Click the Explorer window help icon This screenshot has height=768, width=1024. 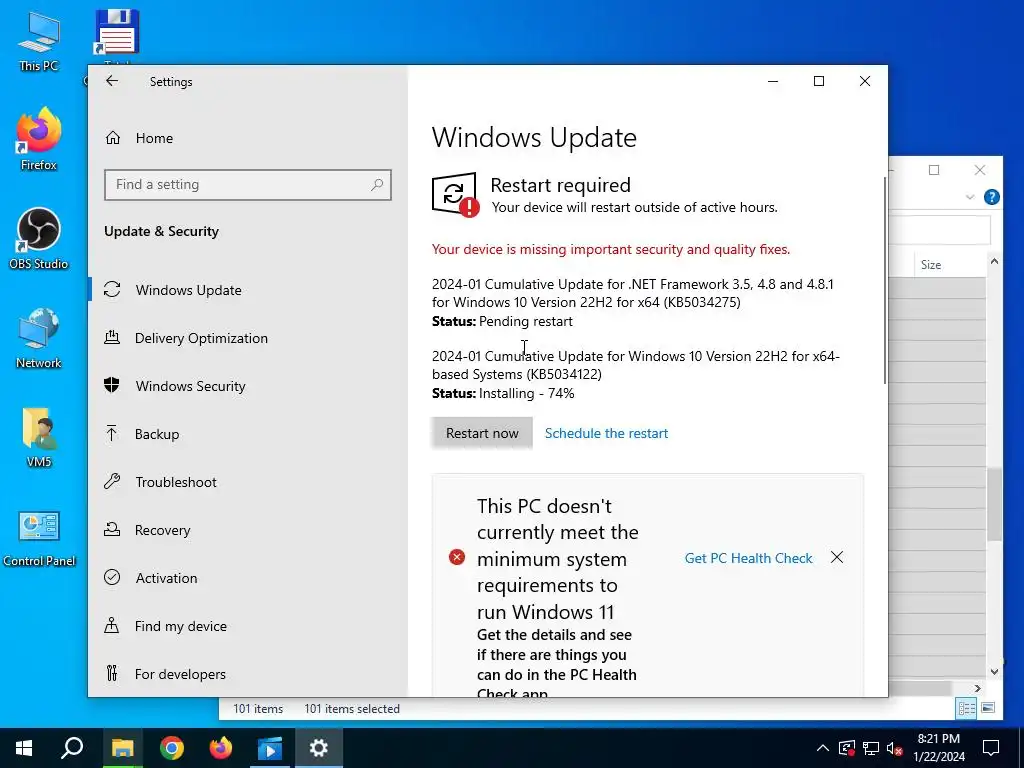click(991, 197)
